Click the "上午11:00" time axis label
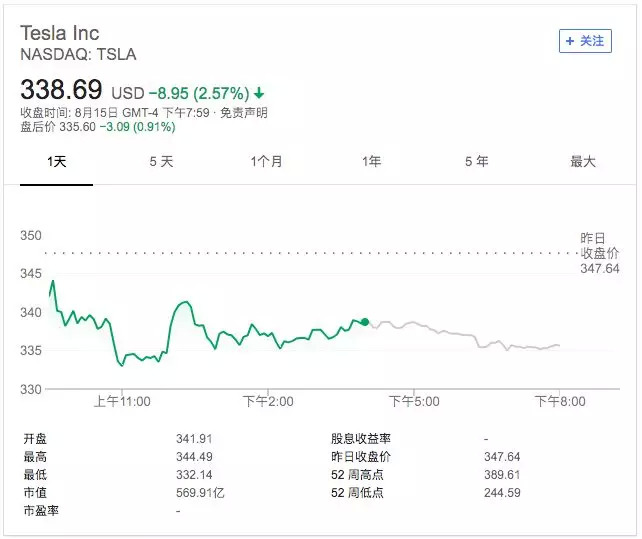 tap(122, 401)
